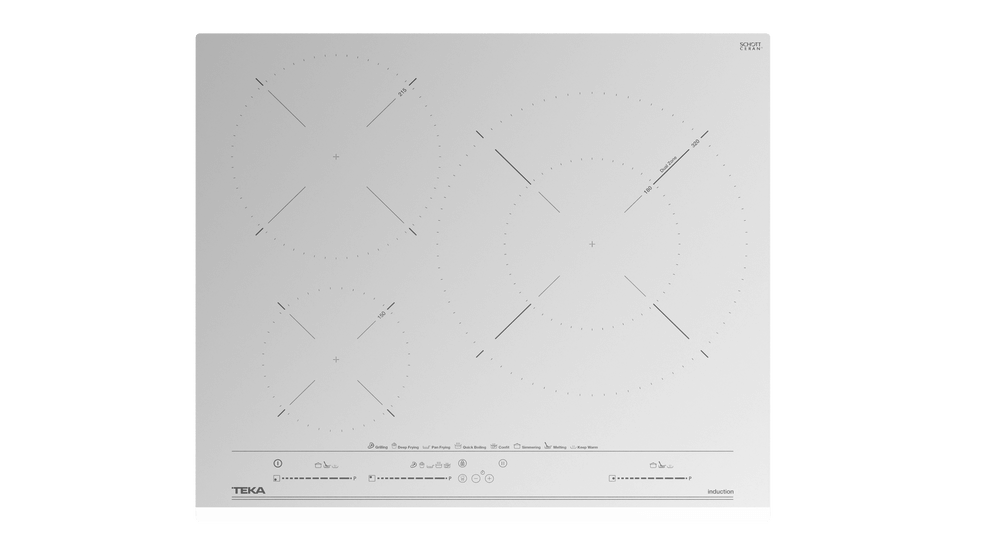The width and height of the screenshot is (985, 554).
Task: Select the left zone indicator square
Action: [275, 478]
